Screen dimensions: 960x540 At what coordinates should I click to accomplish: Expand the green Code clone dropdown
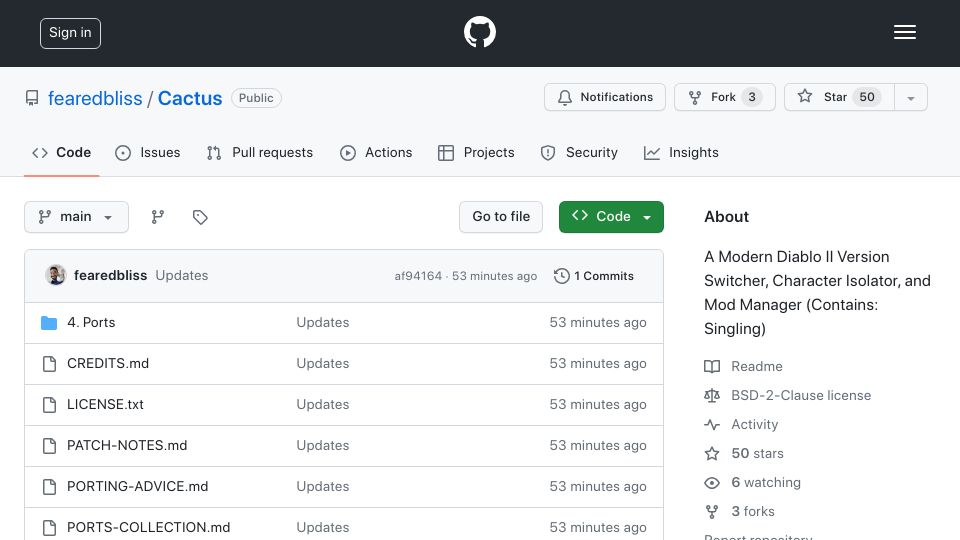(611, 217)
